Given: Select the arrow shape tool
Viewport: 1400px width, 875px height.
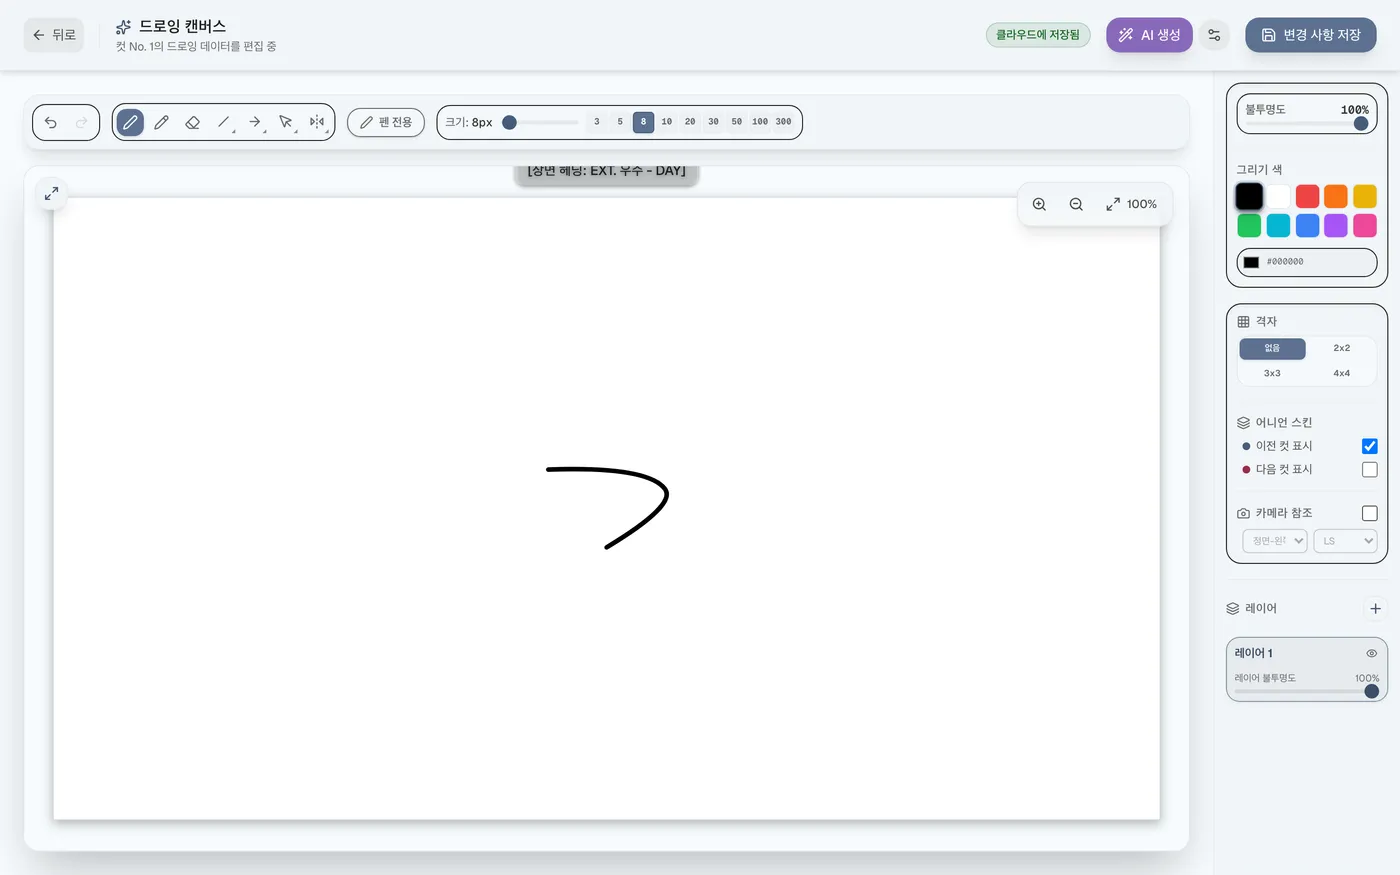Looking at the screenshot, I should pos(255,122).
